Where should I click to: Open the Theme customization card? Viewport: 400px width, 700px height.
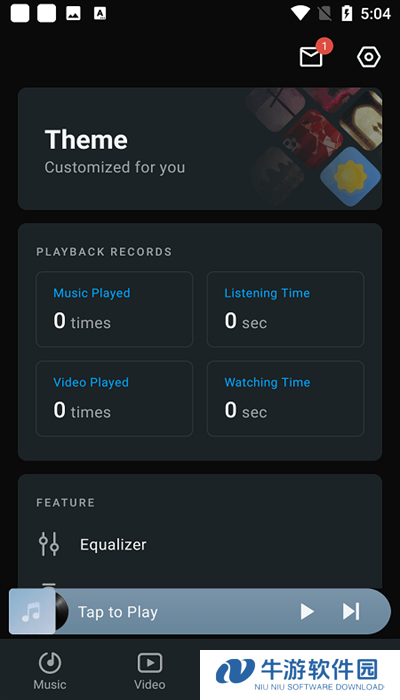pyautogui.click(x=200, y=149)
